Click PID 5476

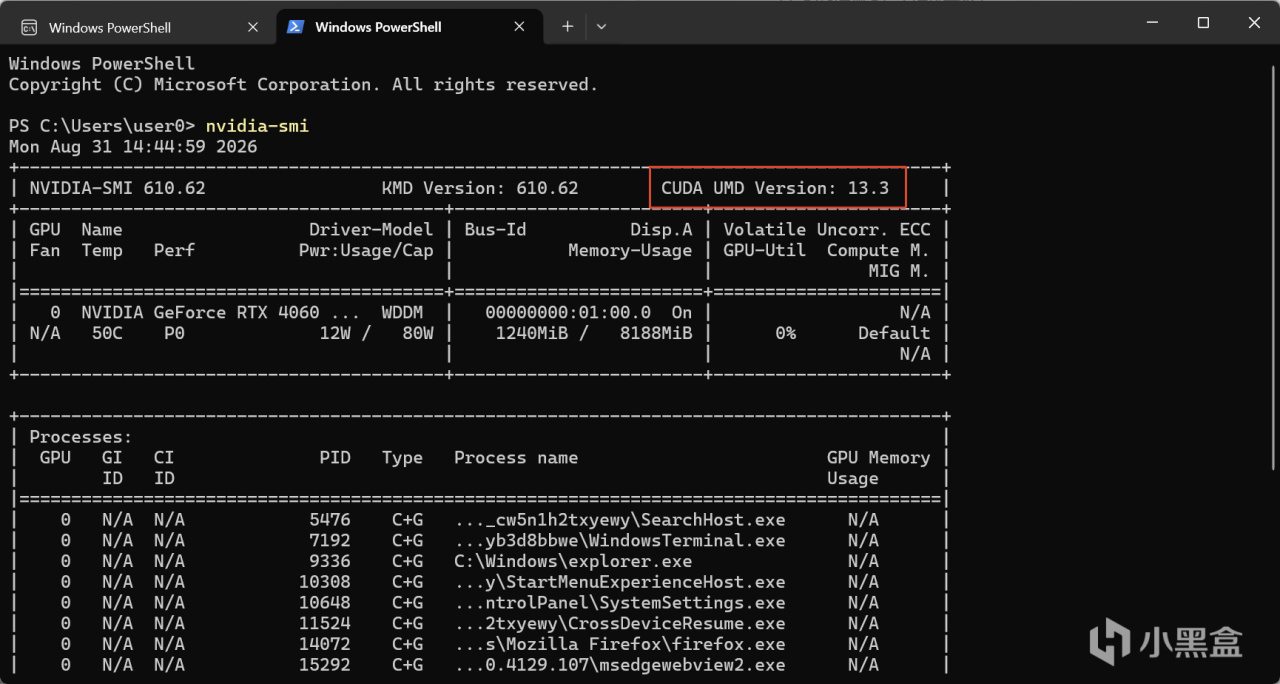click(330, 520)
